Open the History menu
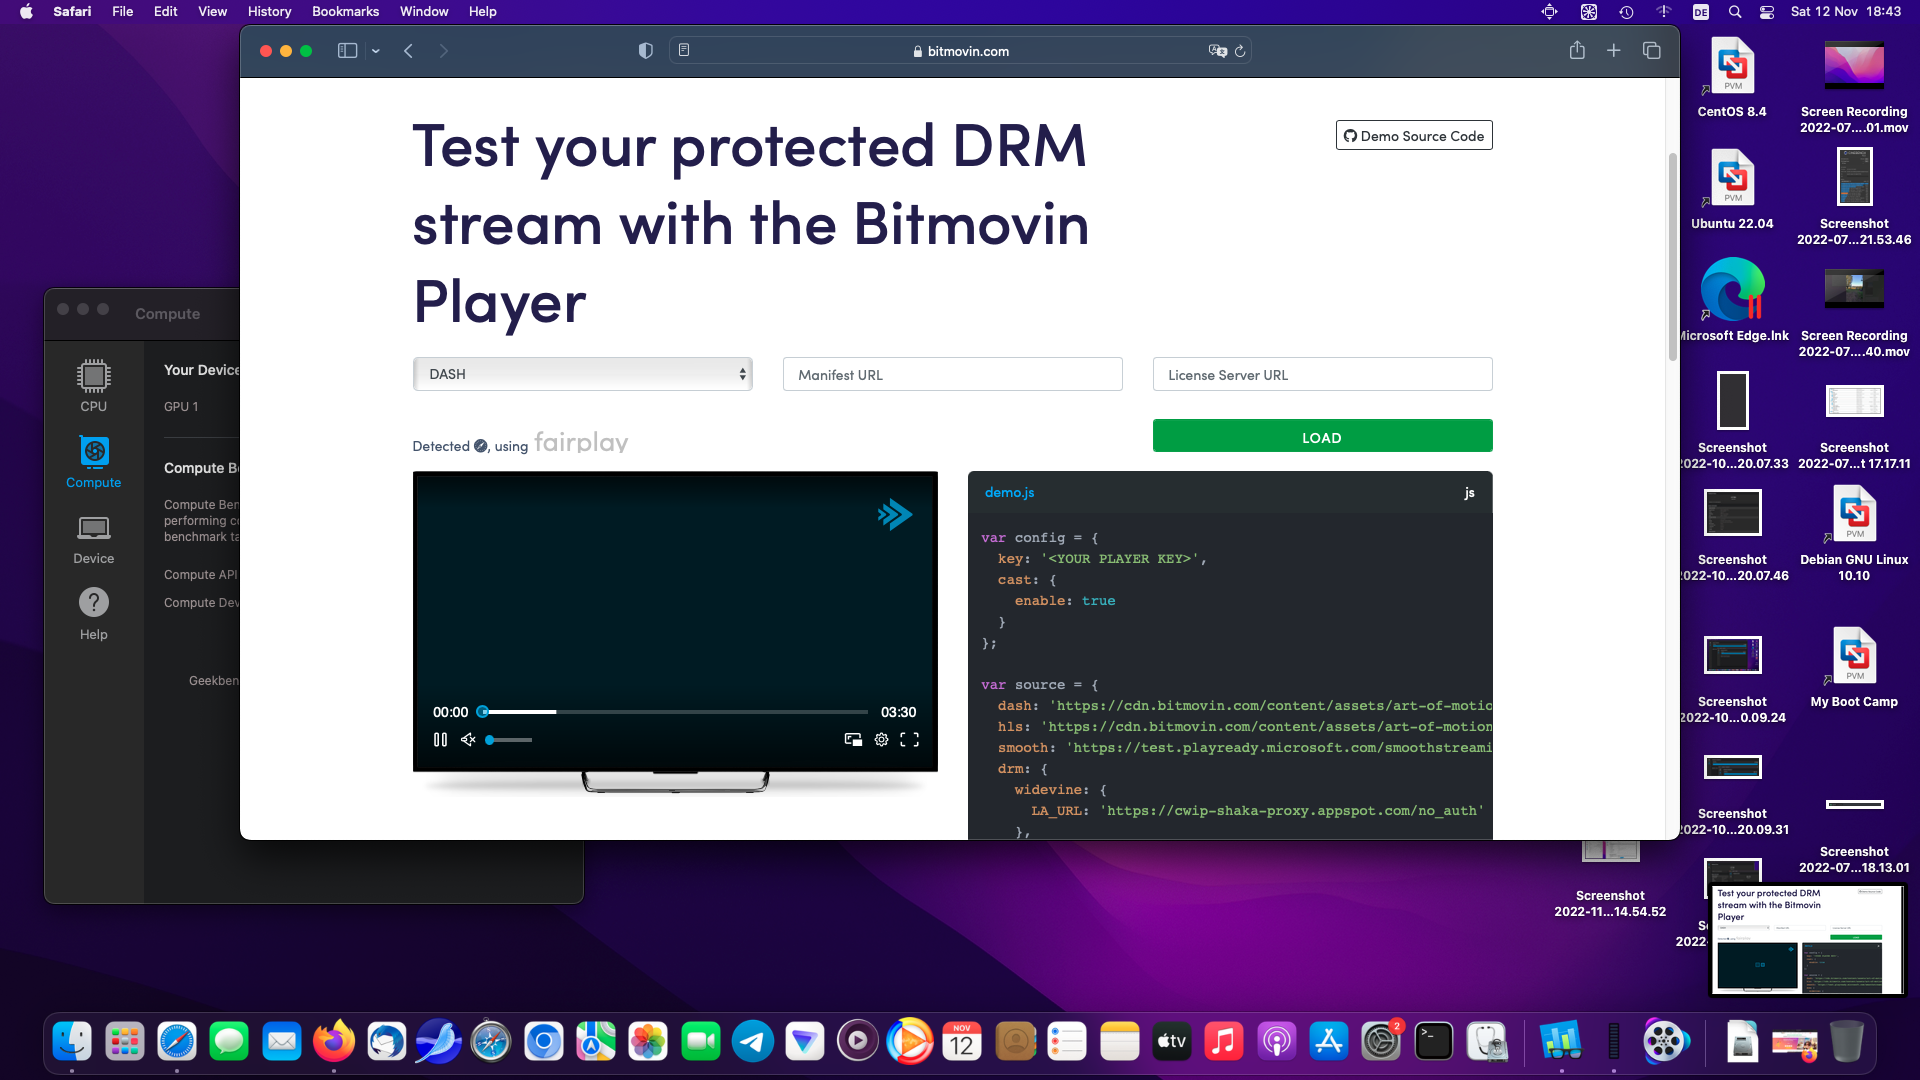This screenshot has width=1920, height=1080. pos(269,11)
